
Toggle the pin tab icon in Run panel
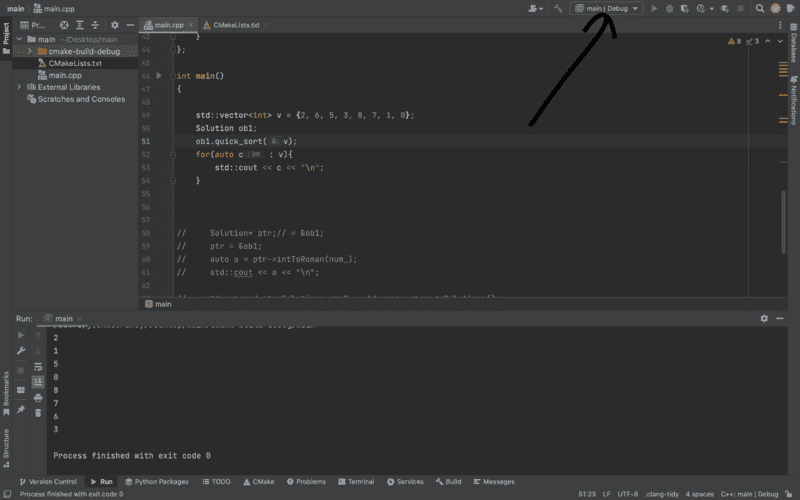point(21,411)
